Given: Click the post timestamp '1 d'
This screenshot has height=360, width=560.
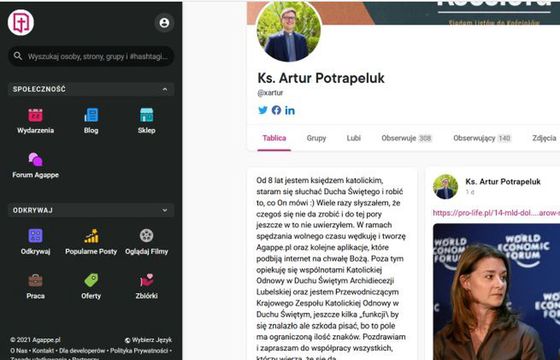Looking at the screenshot, I should pos(470,192).
